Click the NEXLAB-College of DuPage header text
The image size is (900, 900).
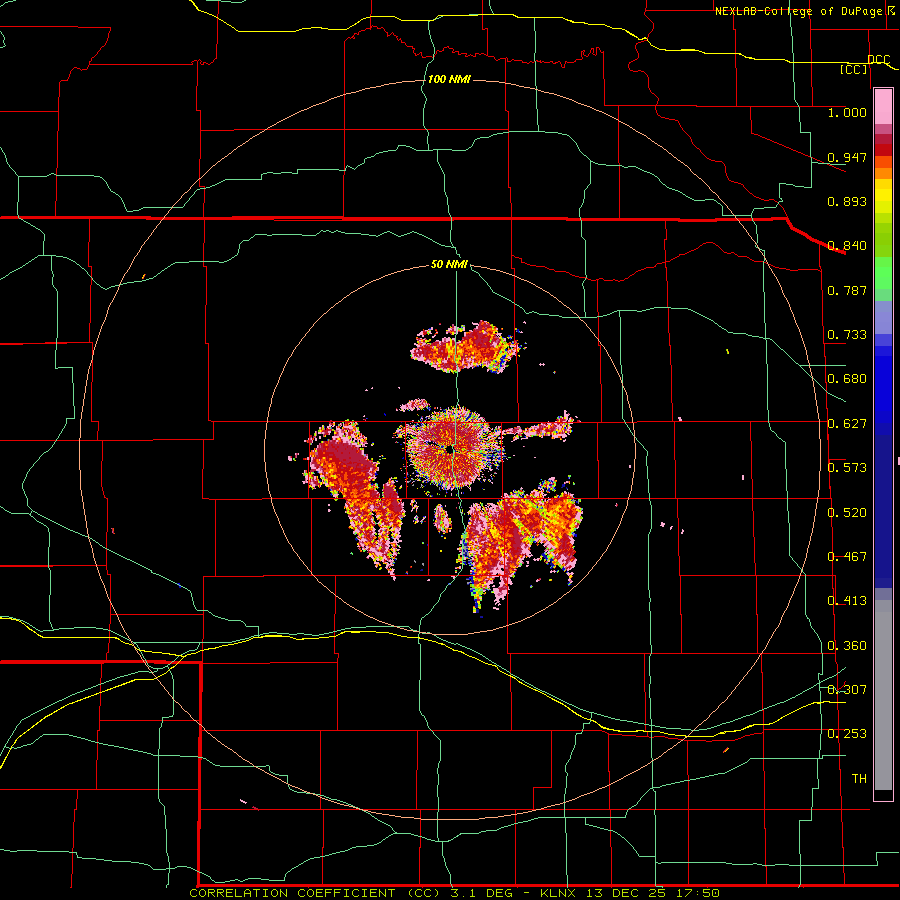pyautogui.click(x=806, y=11)
